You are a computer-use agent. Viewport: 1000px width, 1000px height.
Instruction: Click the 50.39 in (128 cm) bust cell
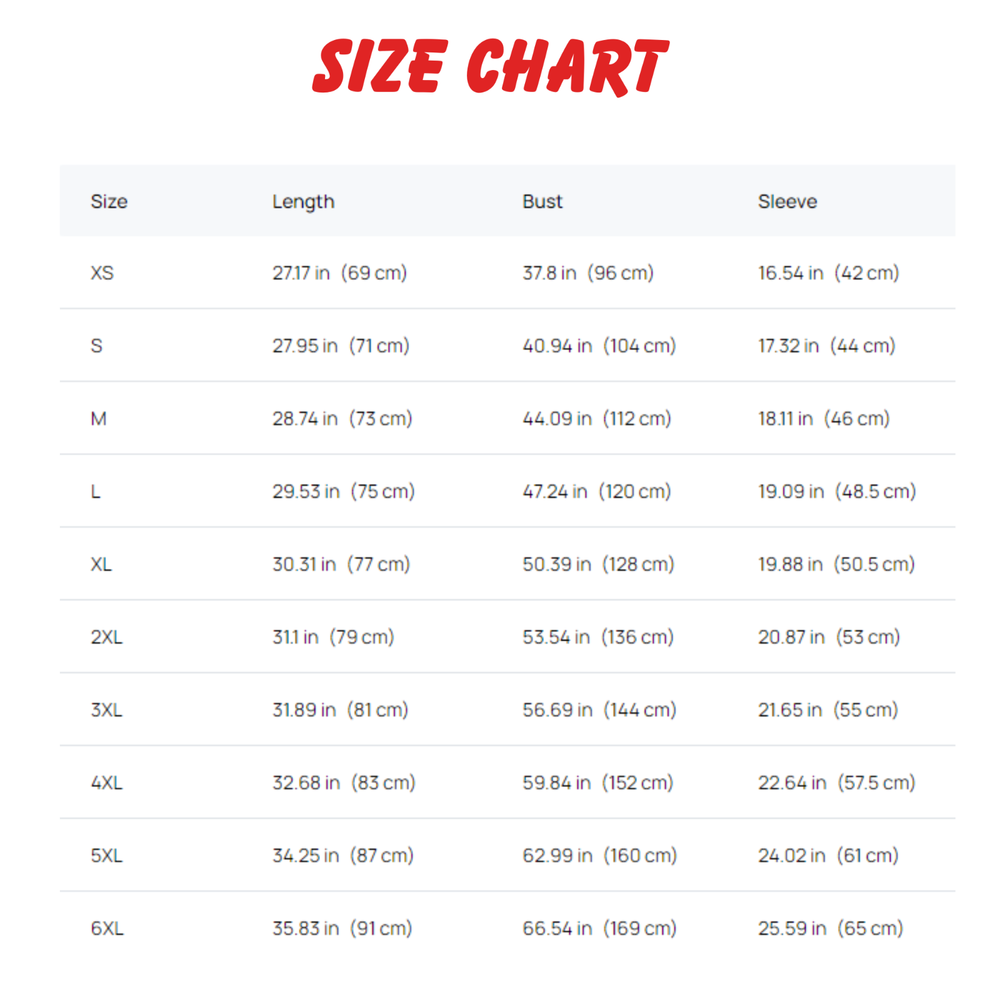tap(598, 564)
